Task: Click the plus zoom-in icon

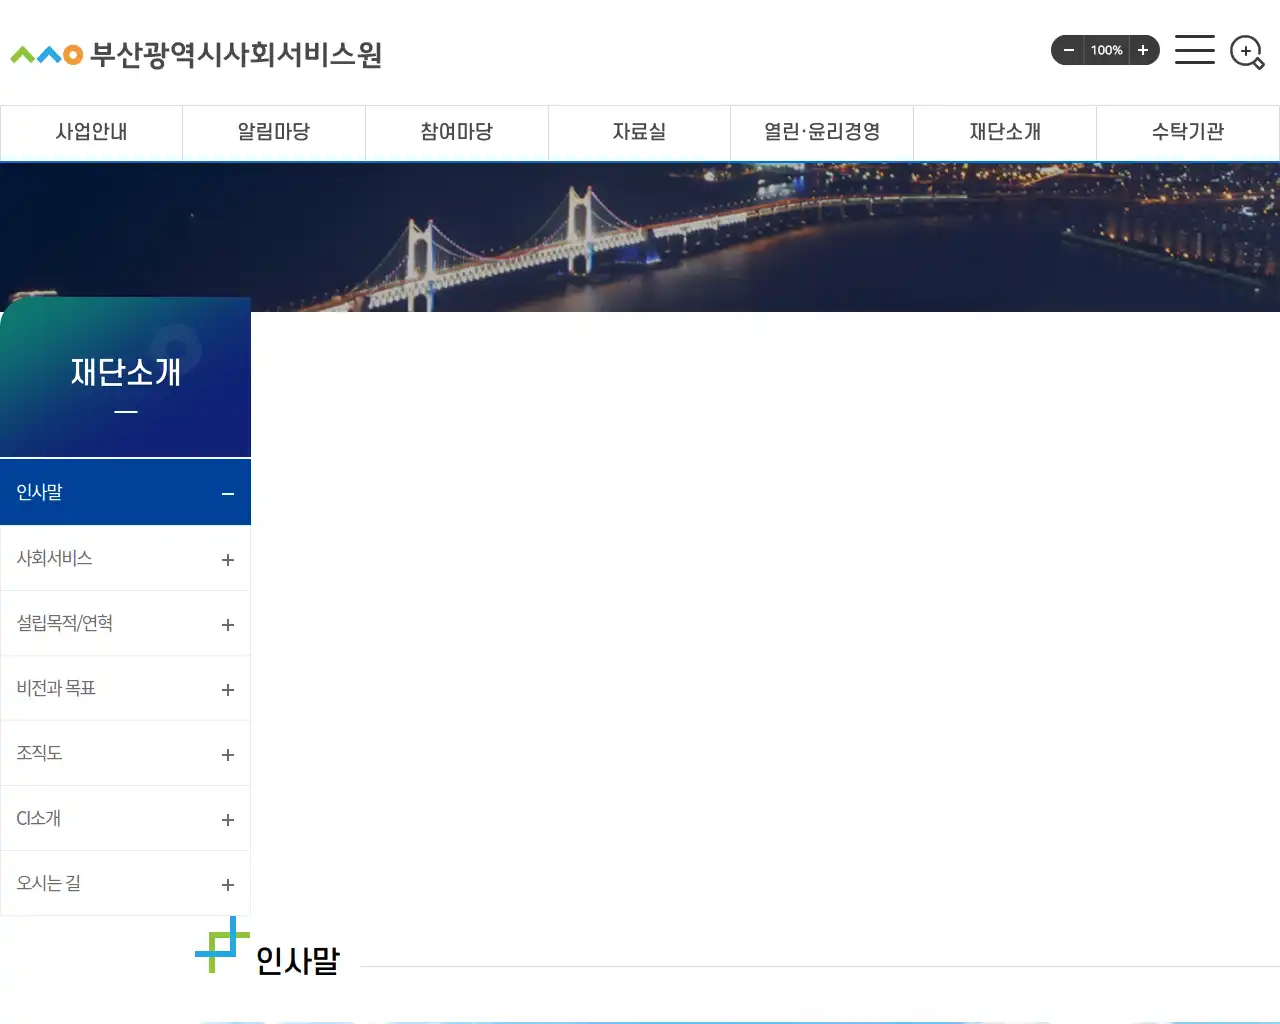Action: (x=1143, y=50)
